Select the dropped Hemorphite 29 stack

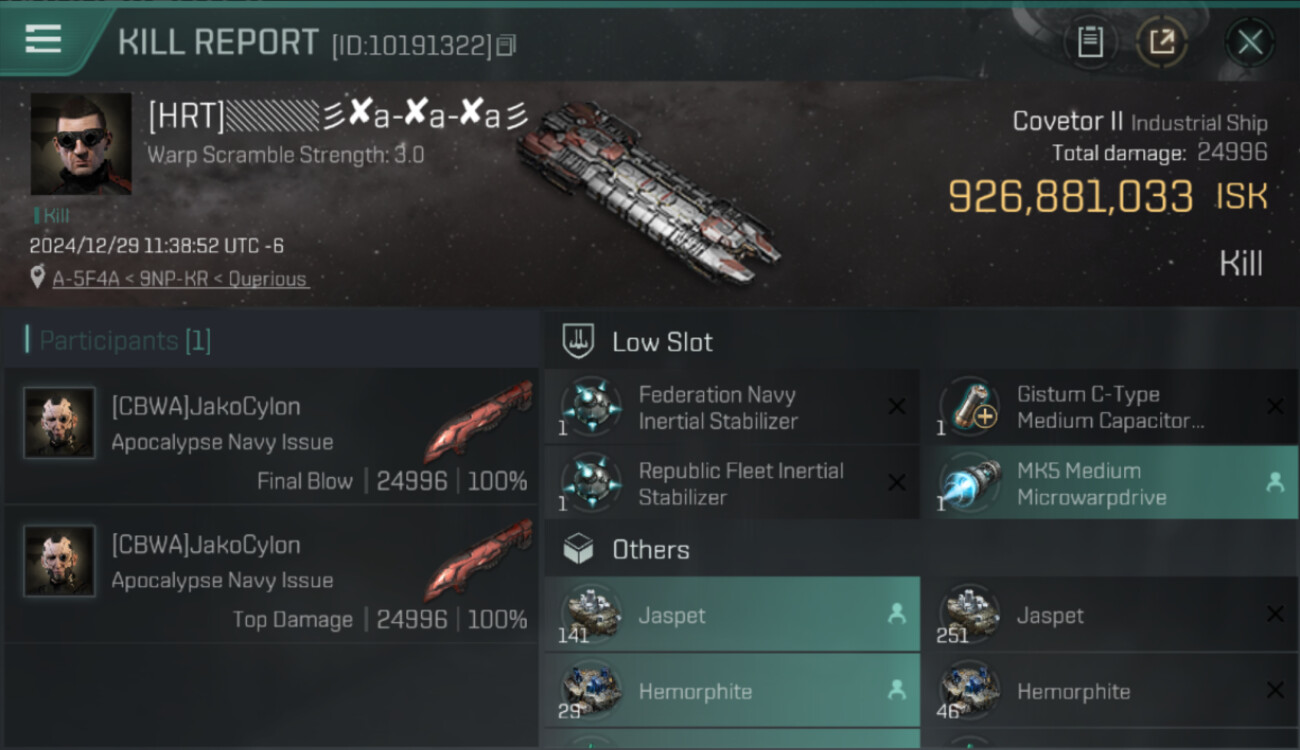(x=731, y=691)
